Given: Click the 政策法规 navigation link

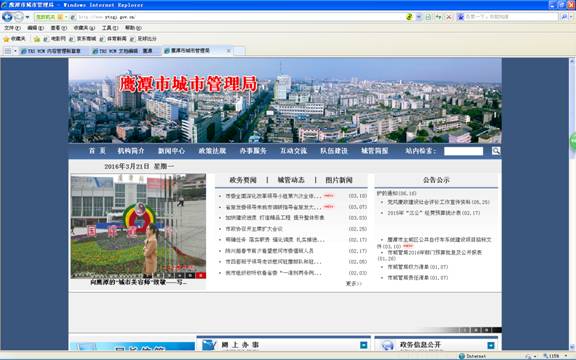Looking at the screenshot, I should (212, 151).
